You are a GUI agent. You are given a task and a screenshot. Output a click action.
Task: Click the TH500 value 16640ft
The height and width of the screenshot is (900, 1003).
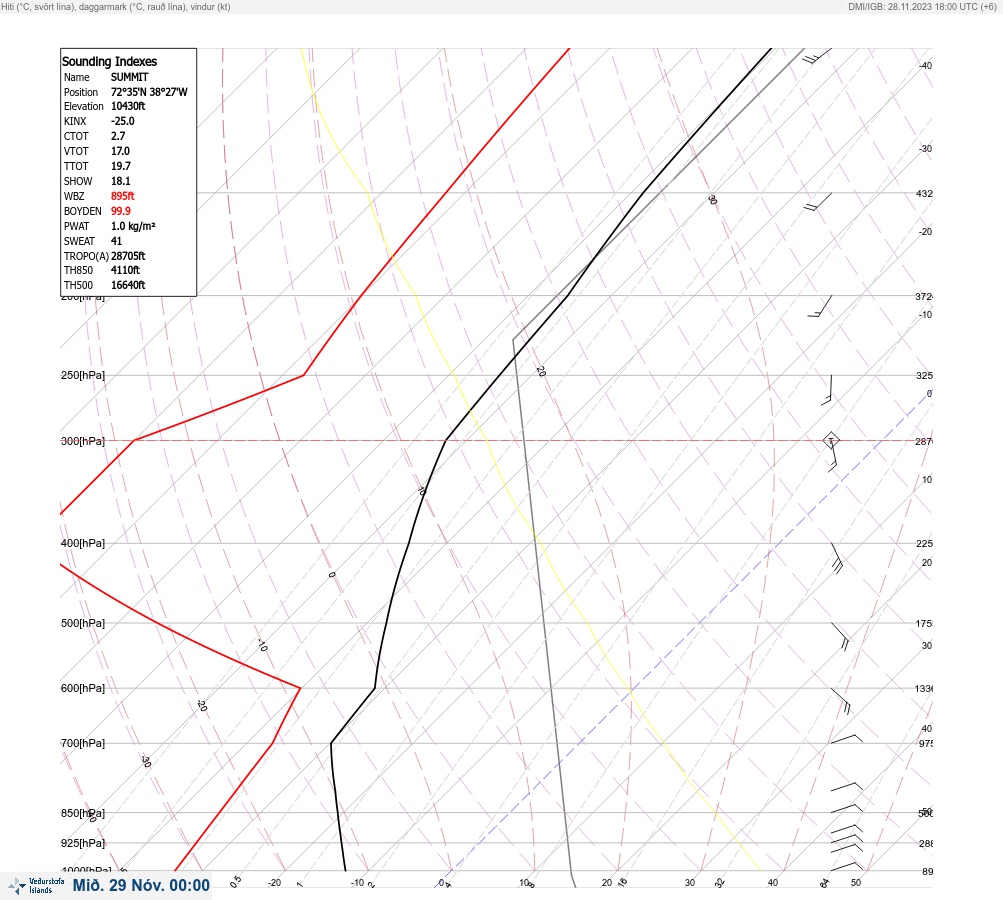click(128, 285)
